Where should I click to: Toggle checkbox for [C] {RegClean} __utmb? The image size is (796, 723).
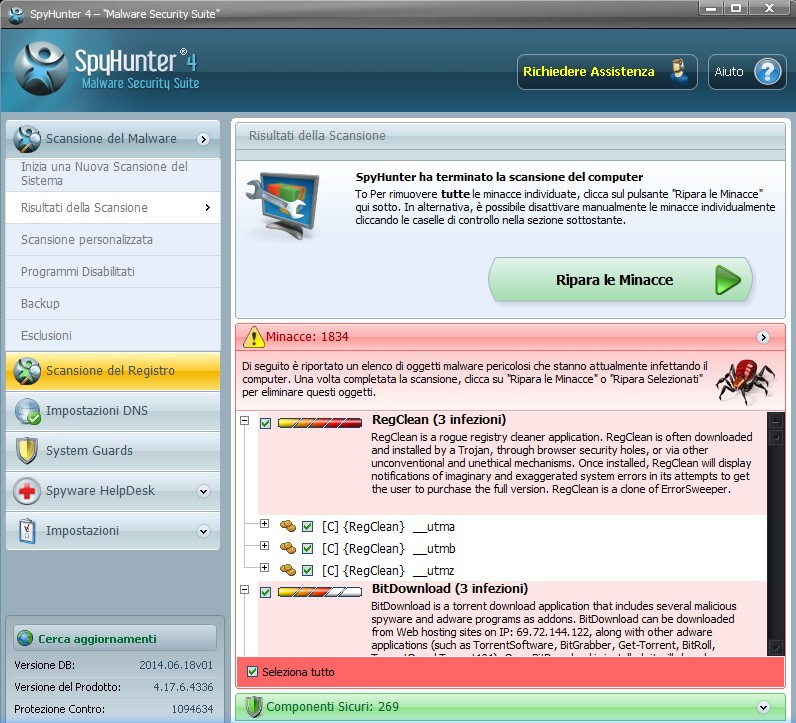308,548
